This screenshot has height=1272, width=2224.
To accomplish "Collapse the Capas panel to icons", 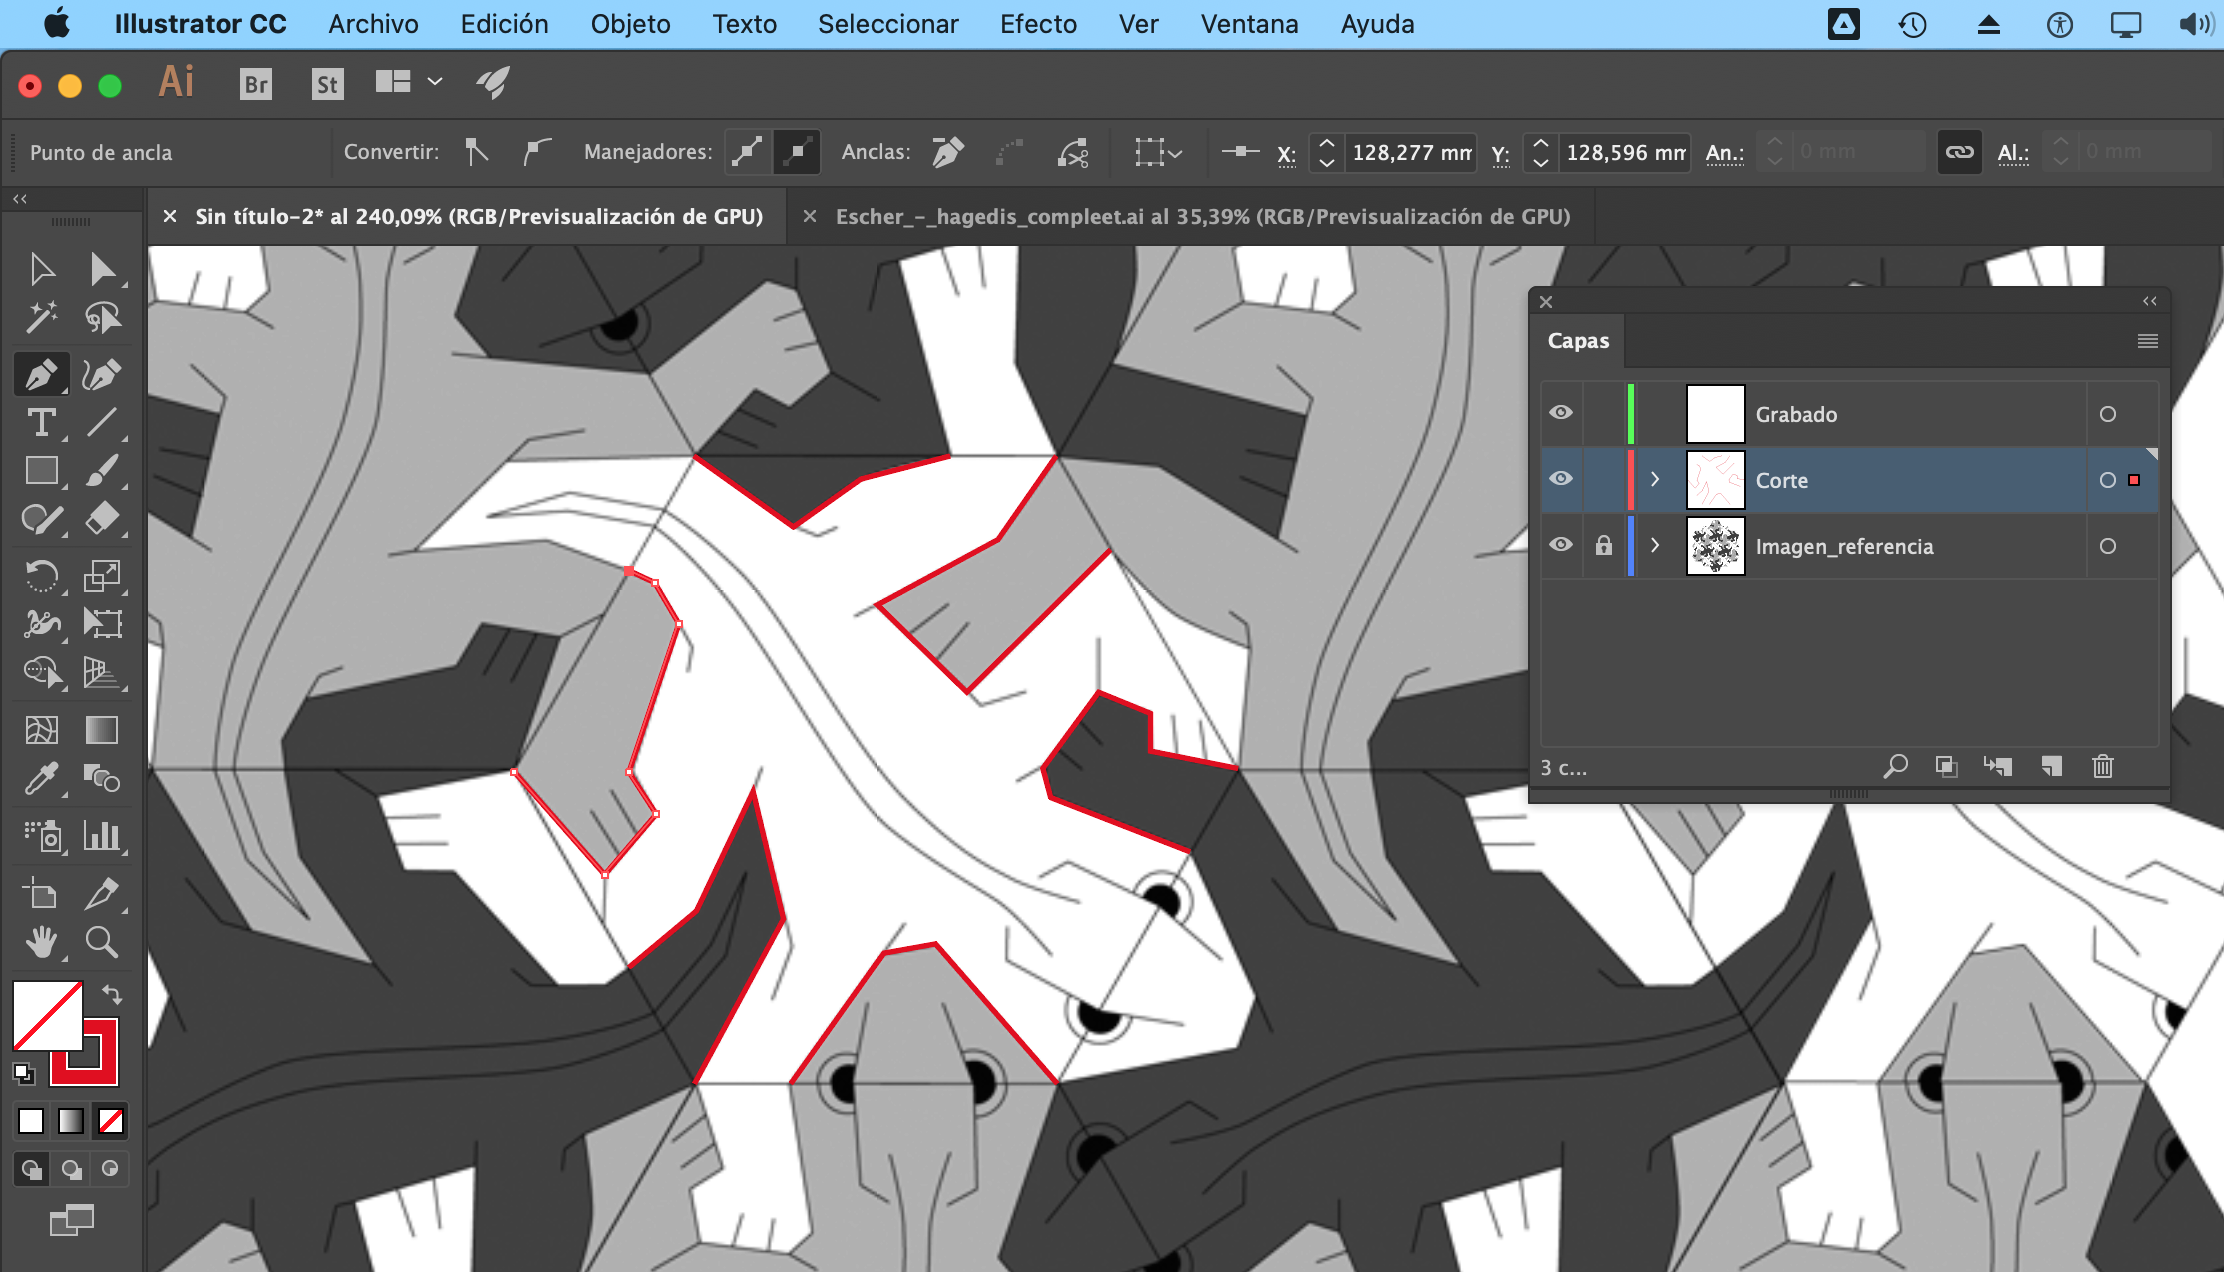I will (x=2149, y=301).
